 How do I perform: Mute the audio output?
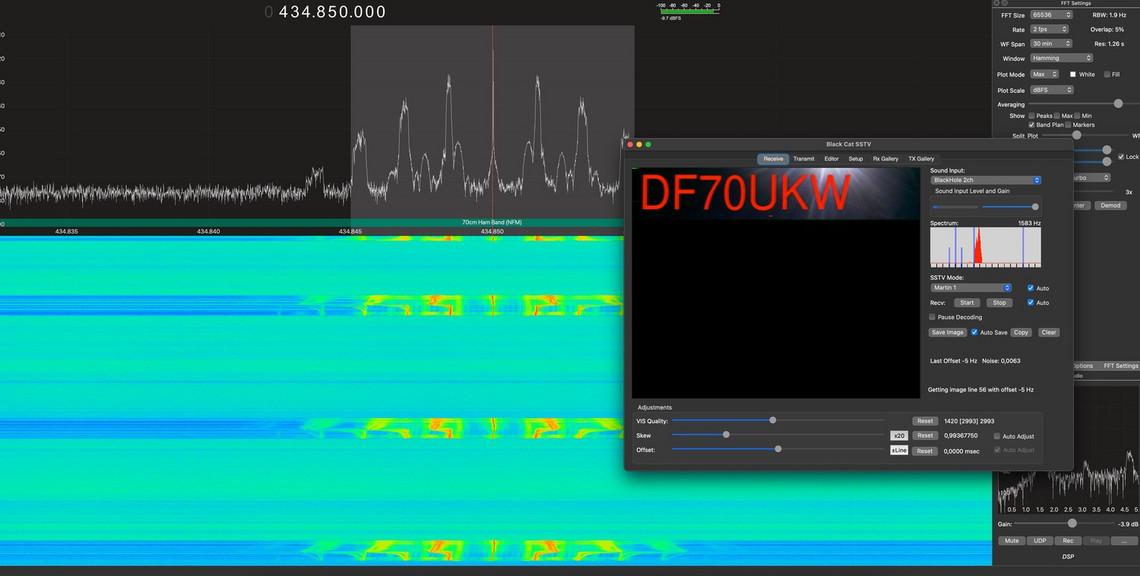click(x=1011, y=540)
